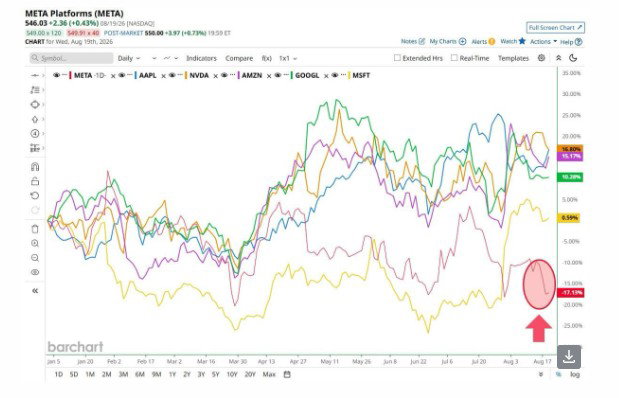Switch to dark mode moon icon
Screen dimensions: 619x398
[x=573, y=58]
